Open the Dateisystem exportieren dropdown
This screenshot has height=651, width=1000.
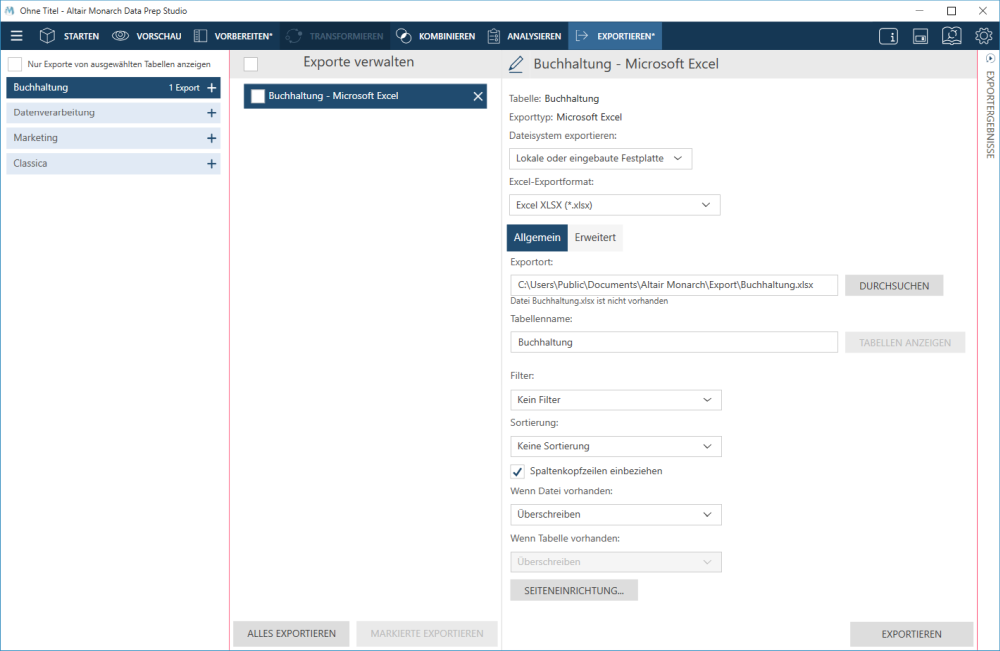point(600,158)
